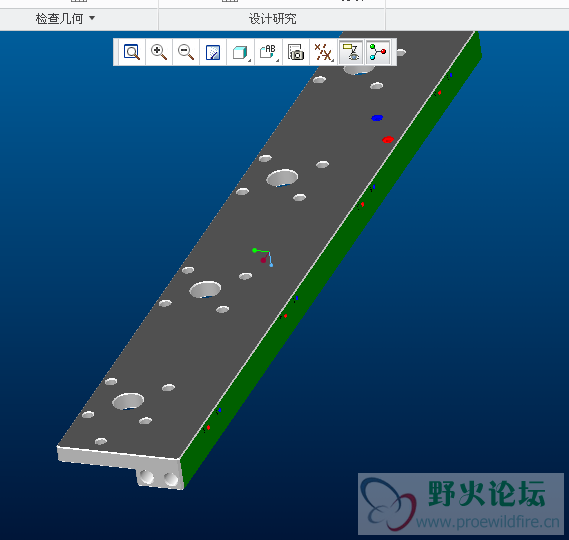Screen dimensions: 569x540
Task: Pick the large hole nearest the front end
Action: pos(128,401)
